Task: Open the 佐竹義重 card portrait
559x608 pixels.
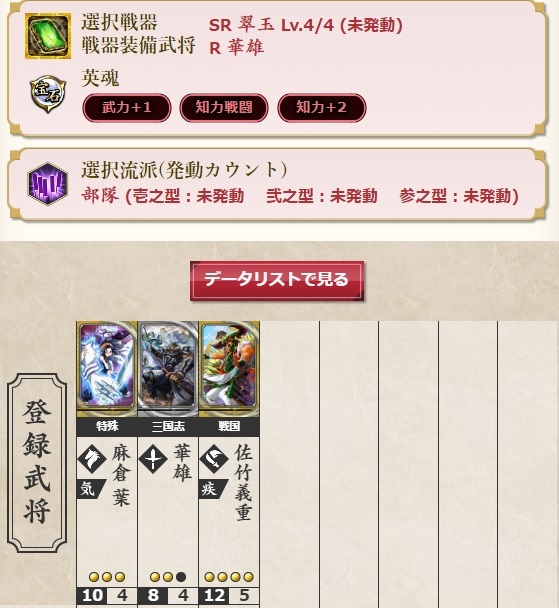Action: pos(229,369)
